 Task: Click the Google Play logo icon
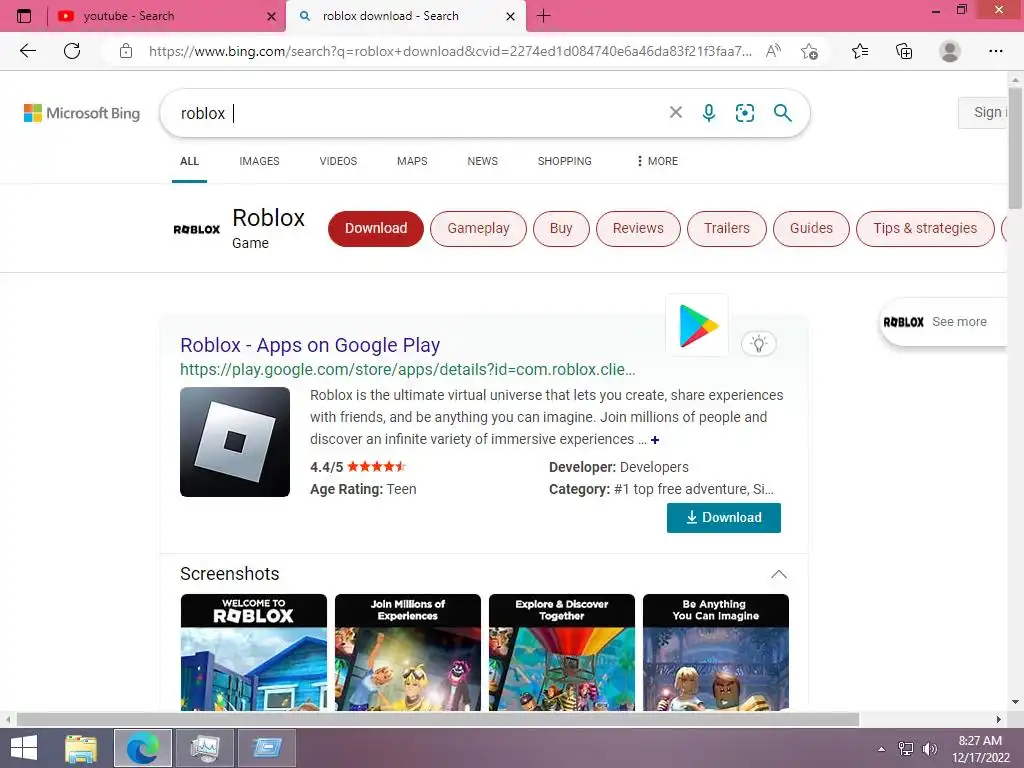coord(697,325)
